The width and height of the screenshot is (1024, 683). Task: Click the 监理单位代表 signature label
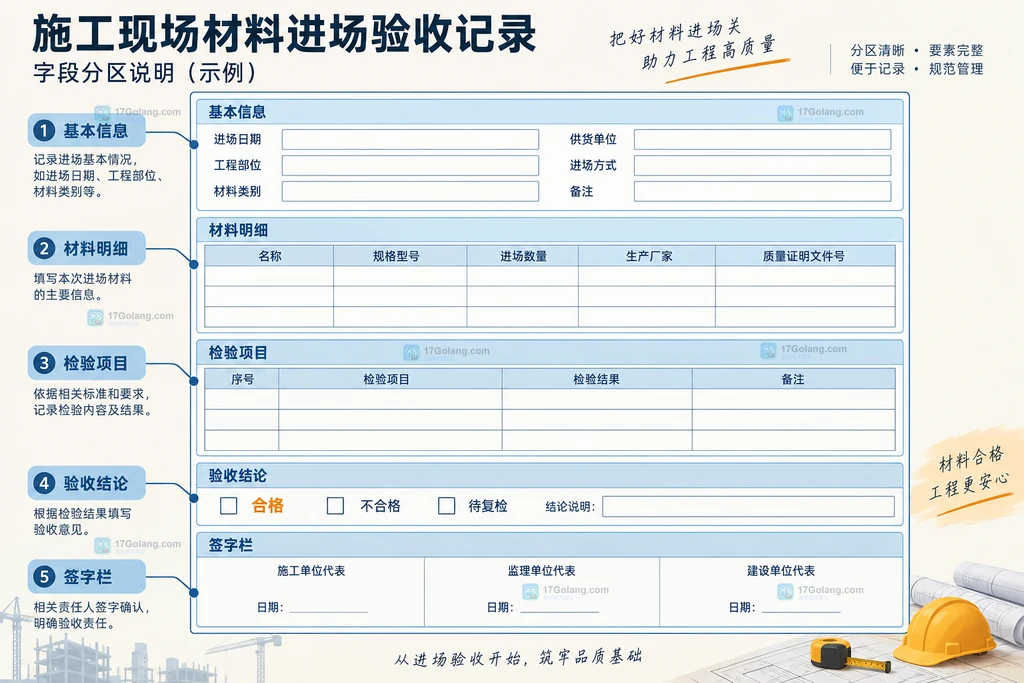point(541,571)
